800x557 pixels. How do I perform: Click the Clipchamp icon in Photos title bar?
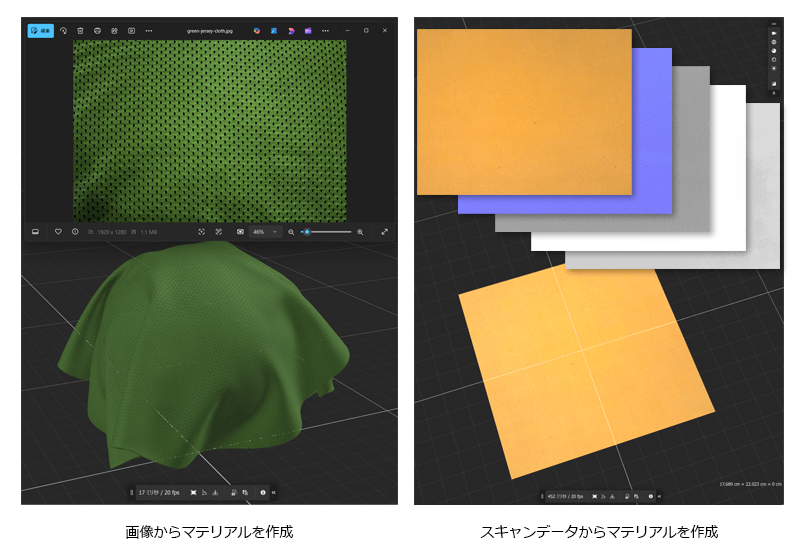[291, 31]
